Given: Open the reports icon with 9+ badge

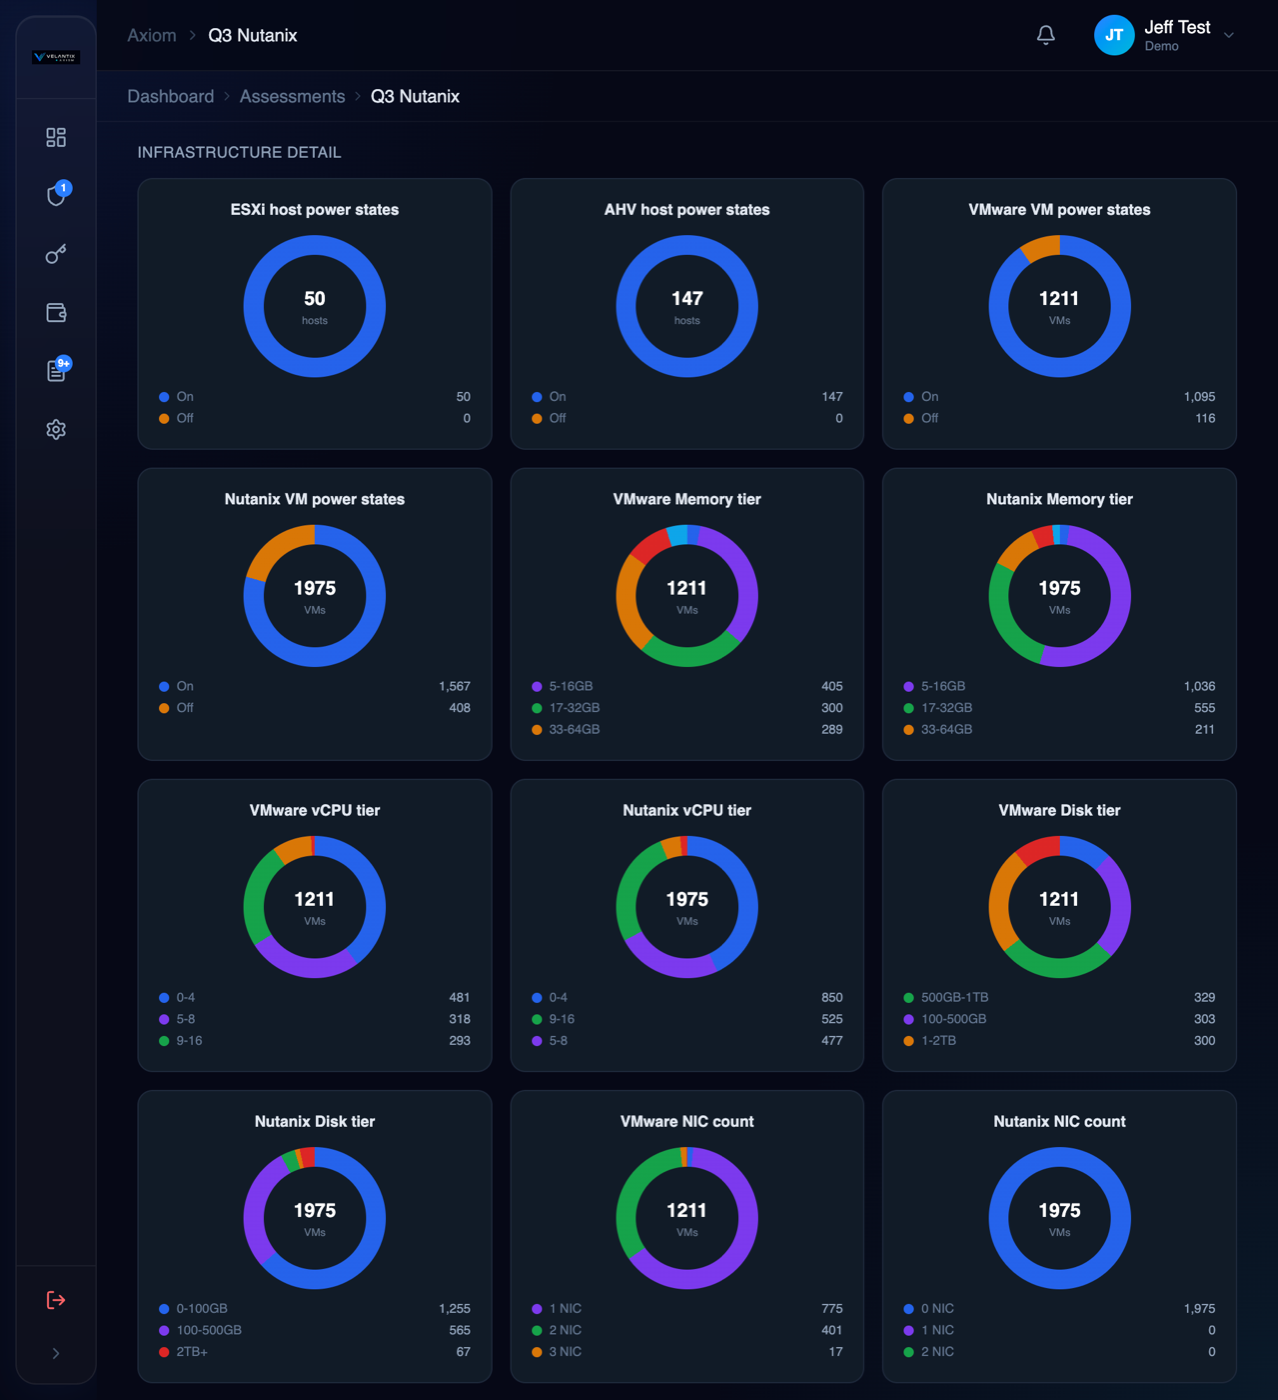Looking at the screenshot, I should click(x=56, y=371).
